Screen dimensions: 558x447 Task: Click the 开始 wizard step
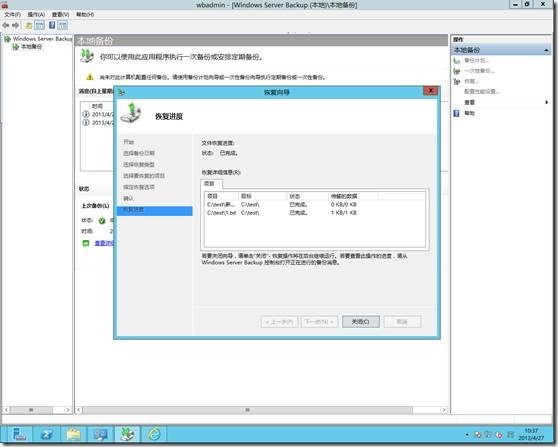coord(128,142)
